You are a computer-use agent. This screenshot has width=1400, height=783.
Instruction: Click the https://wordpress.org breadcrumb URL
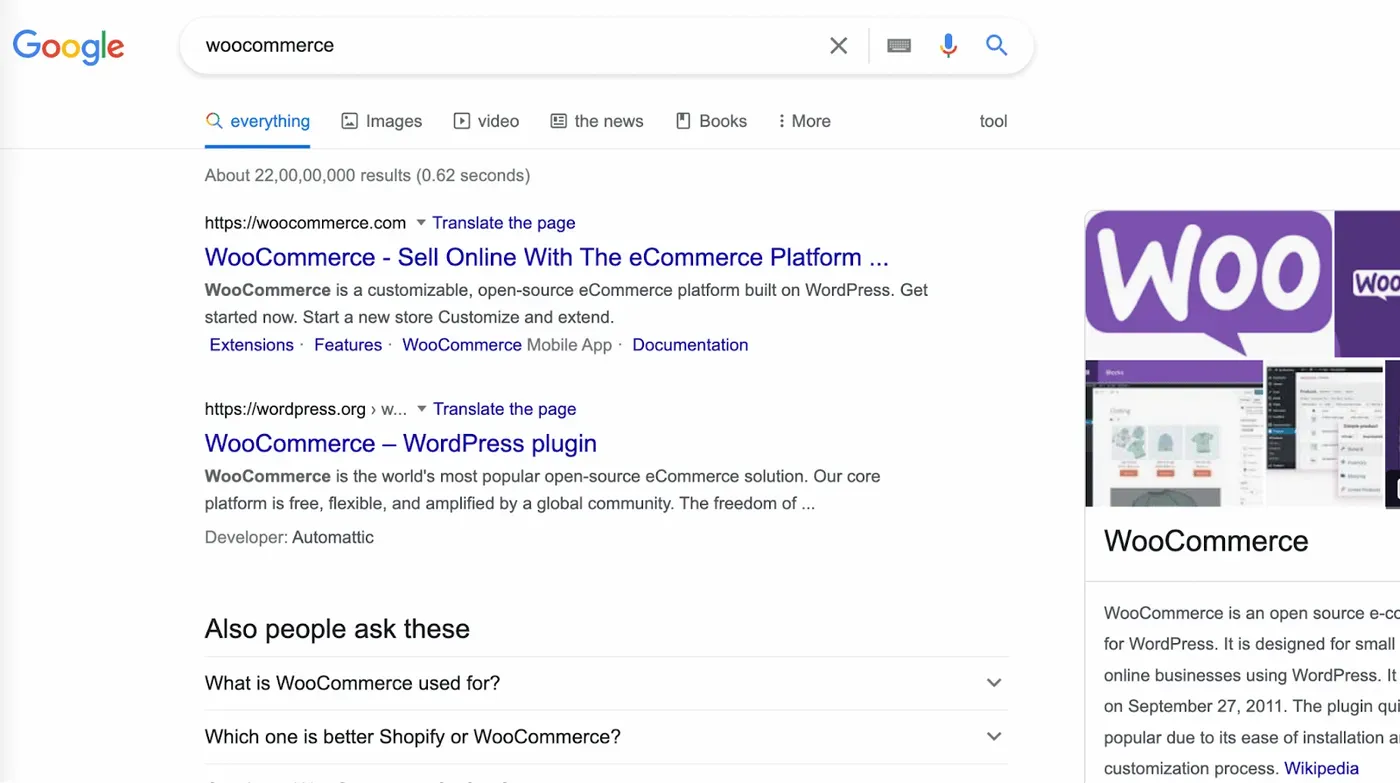[x=306, y=409]
